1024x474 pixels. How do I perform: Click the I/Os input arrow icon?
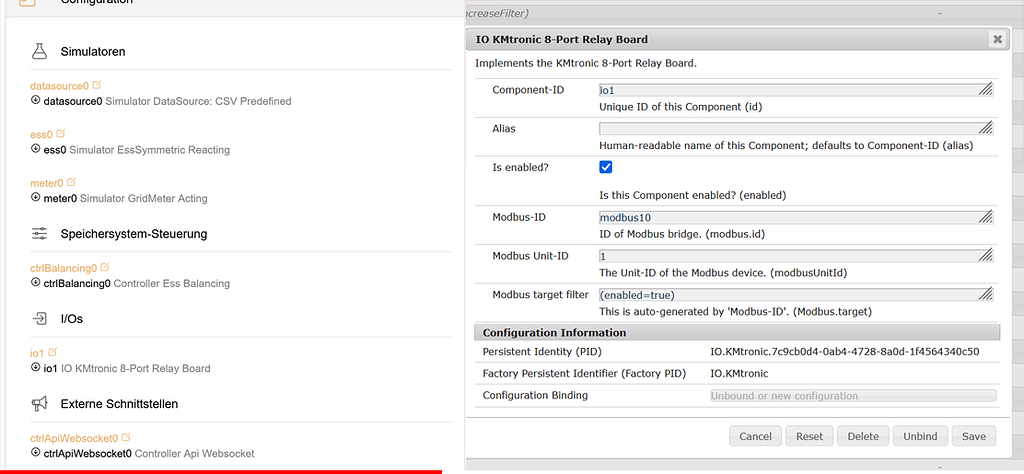(x=39, y=319)
